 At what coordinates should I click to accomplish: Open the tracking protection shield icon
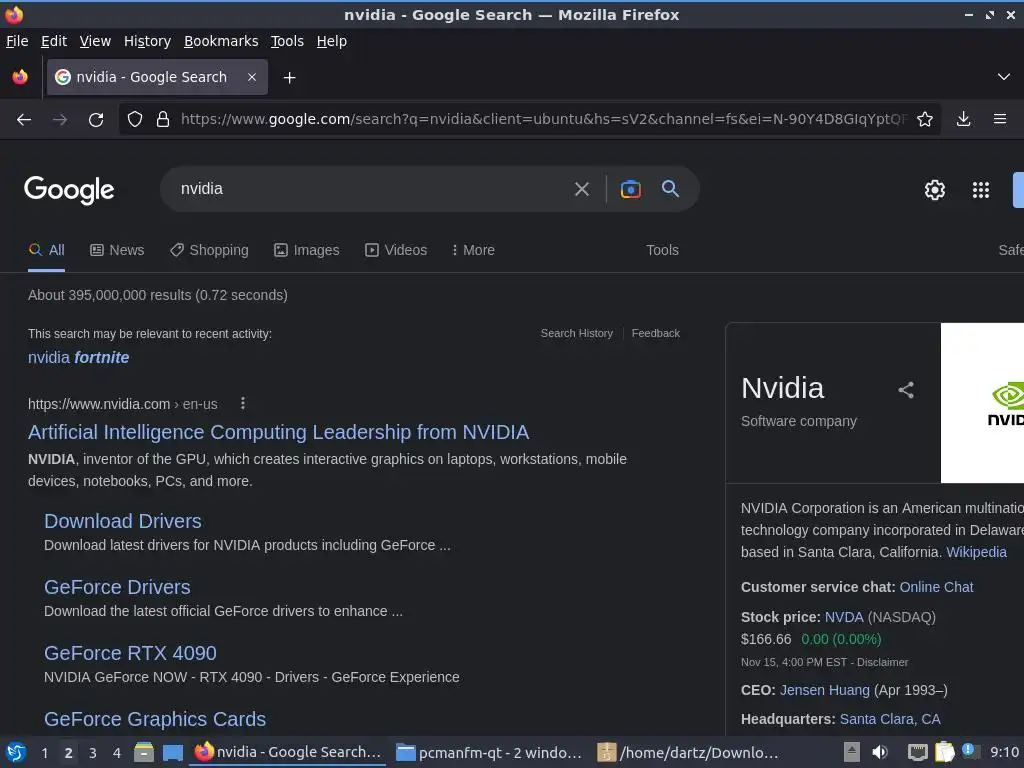135,120
